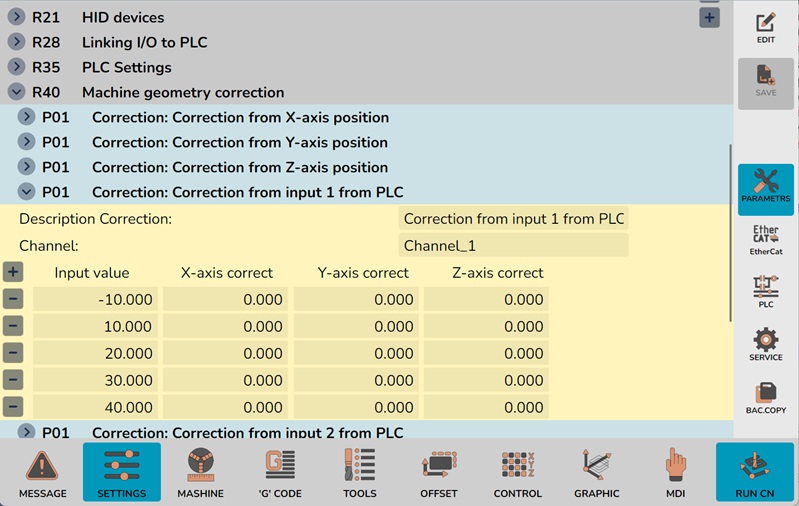Edit the Input value 20.000 field
The height and width of the screenshot is (506, 799).
(x=95, y=353)
